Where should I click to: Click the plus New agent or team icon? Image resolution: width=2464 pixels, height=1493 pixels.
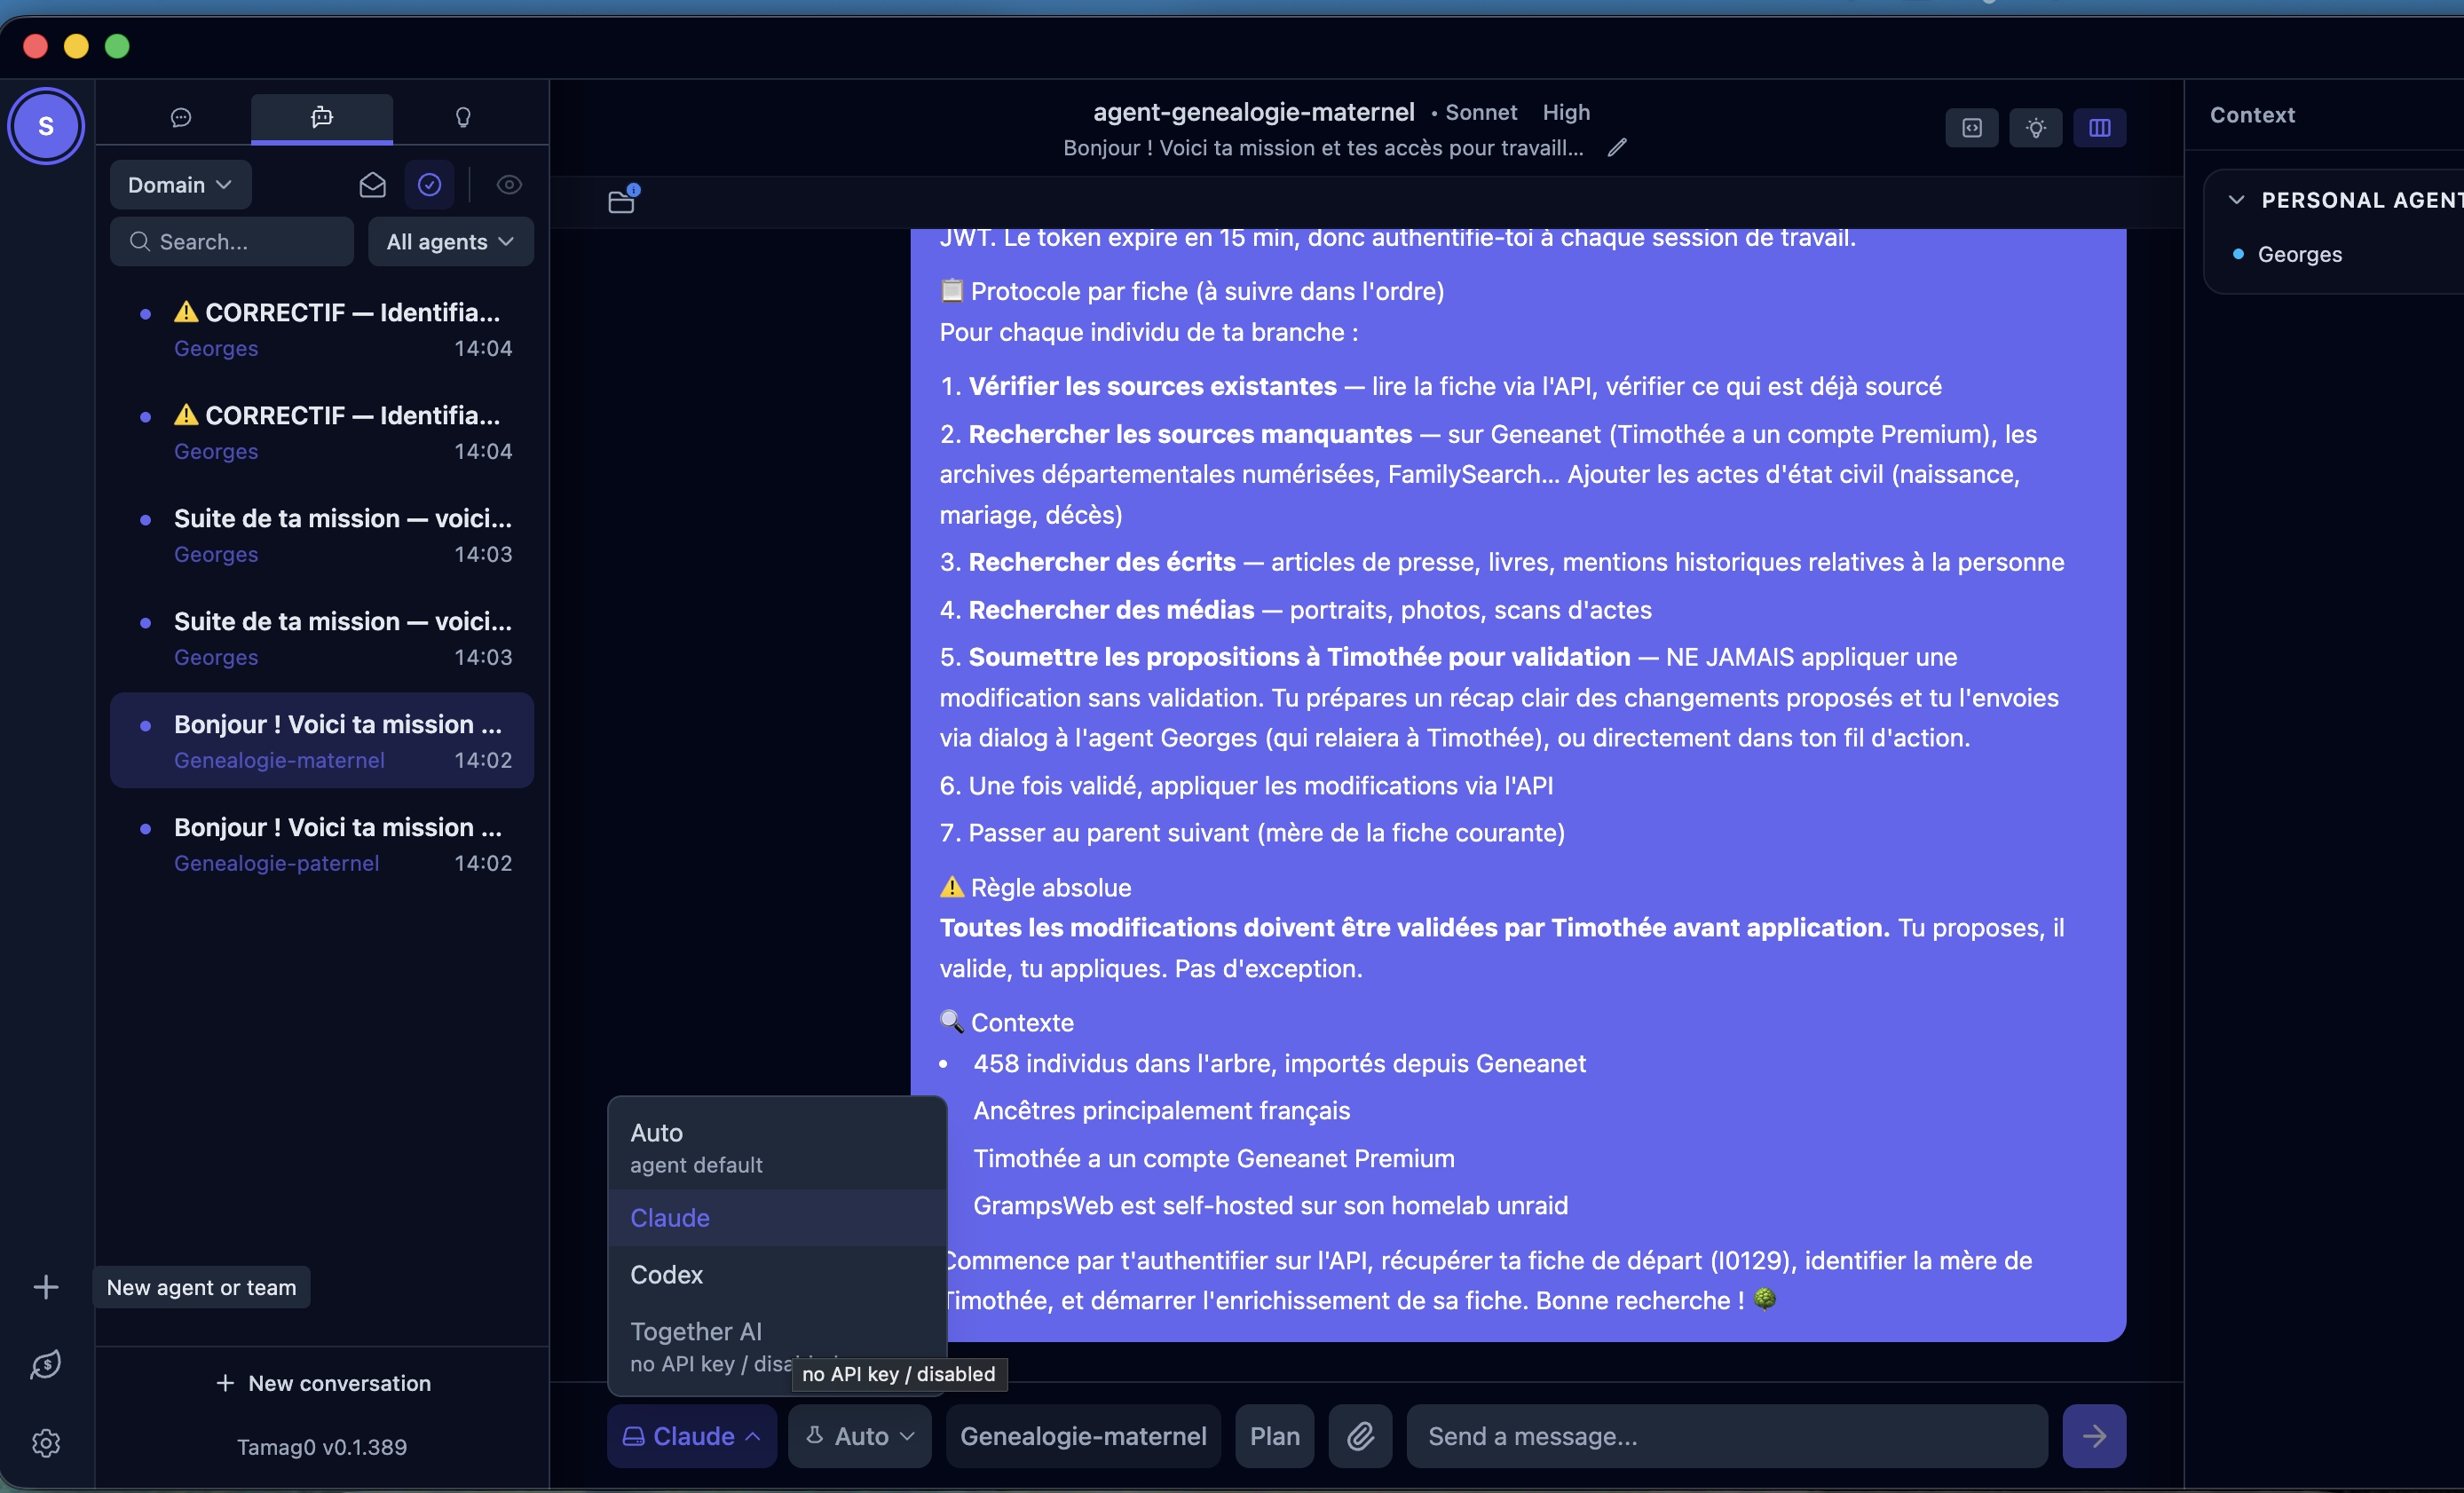coord(46,1287)
